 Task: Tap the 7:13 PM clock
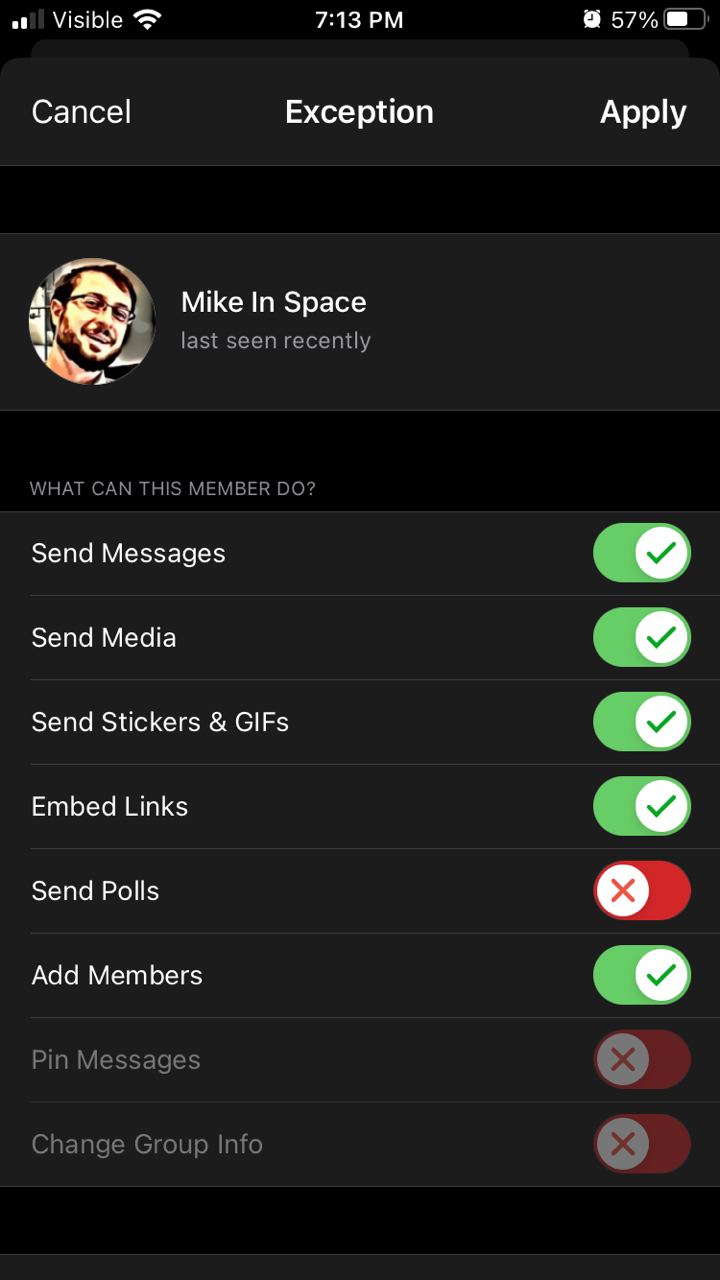click(x=359, y=19)
